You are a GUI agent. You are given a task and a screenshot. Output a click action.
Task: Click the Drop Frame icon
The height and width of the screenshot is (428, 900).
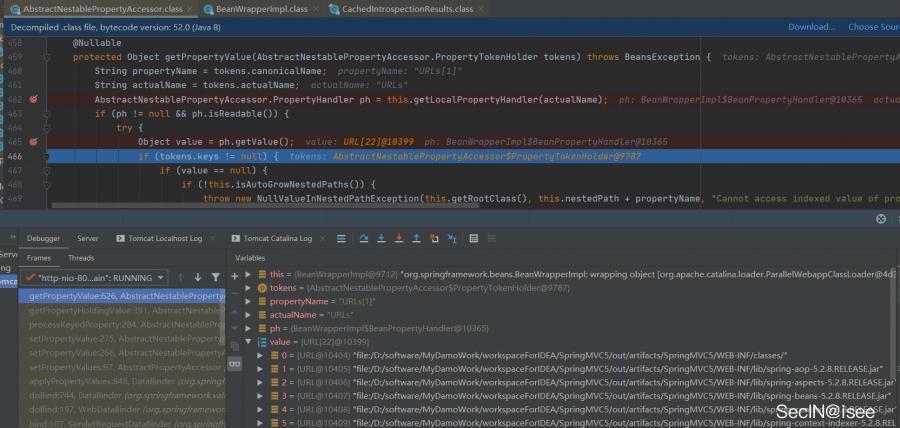[435, 239]
